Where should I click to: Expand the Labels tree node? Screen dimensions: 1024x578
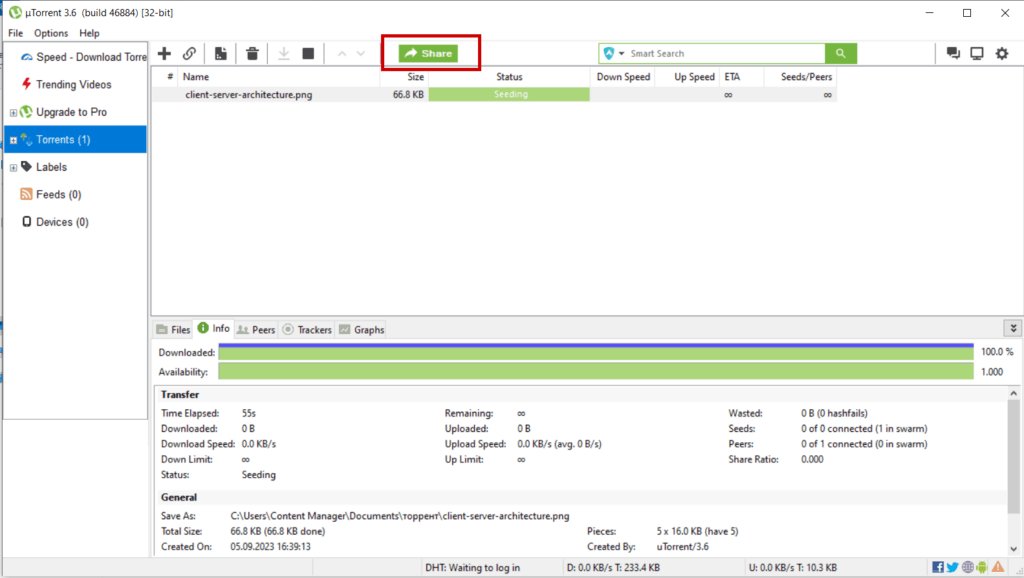tap(13, 167)
